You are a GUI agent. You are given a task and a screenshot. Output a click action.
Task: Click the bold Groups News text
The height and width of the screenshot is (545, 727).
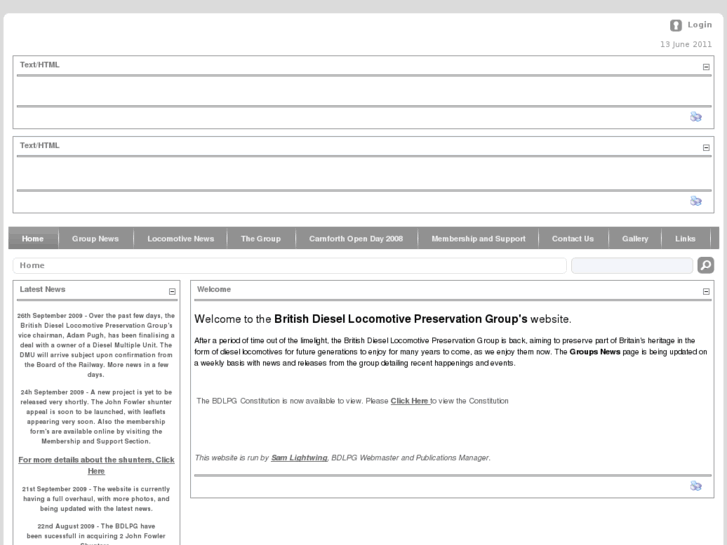click(595, 352)
